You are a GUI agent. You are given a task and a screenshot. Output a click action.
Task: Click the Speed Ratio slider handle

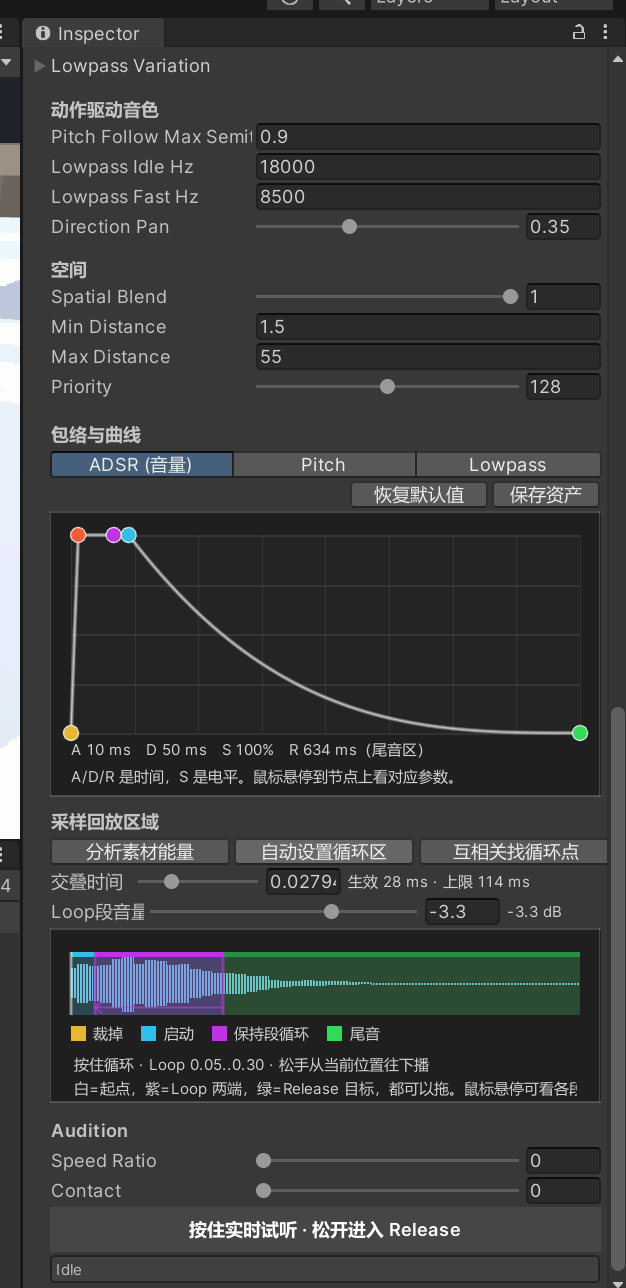[263, 1161]
